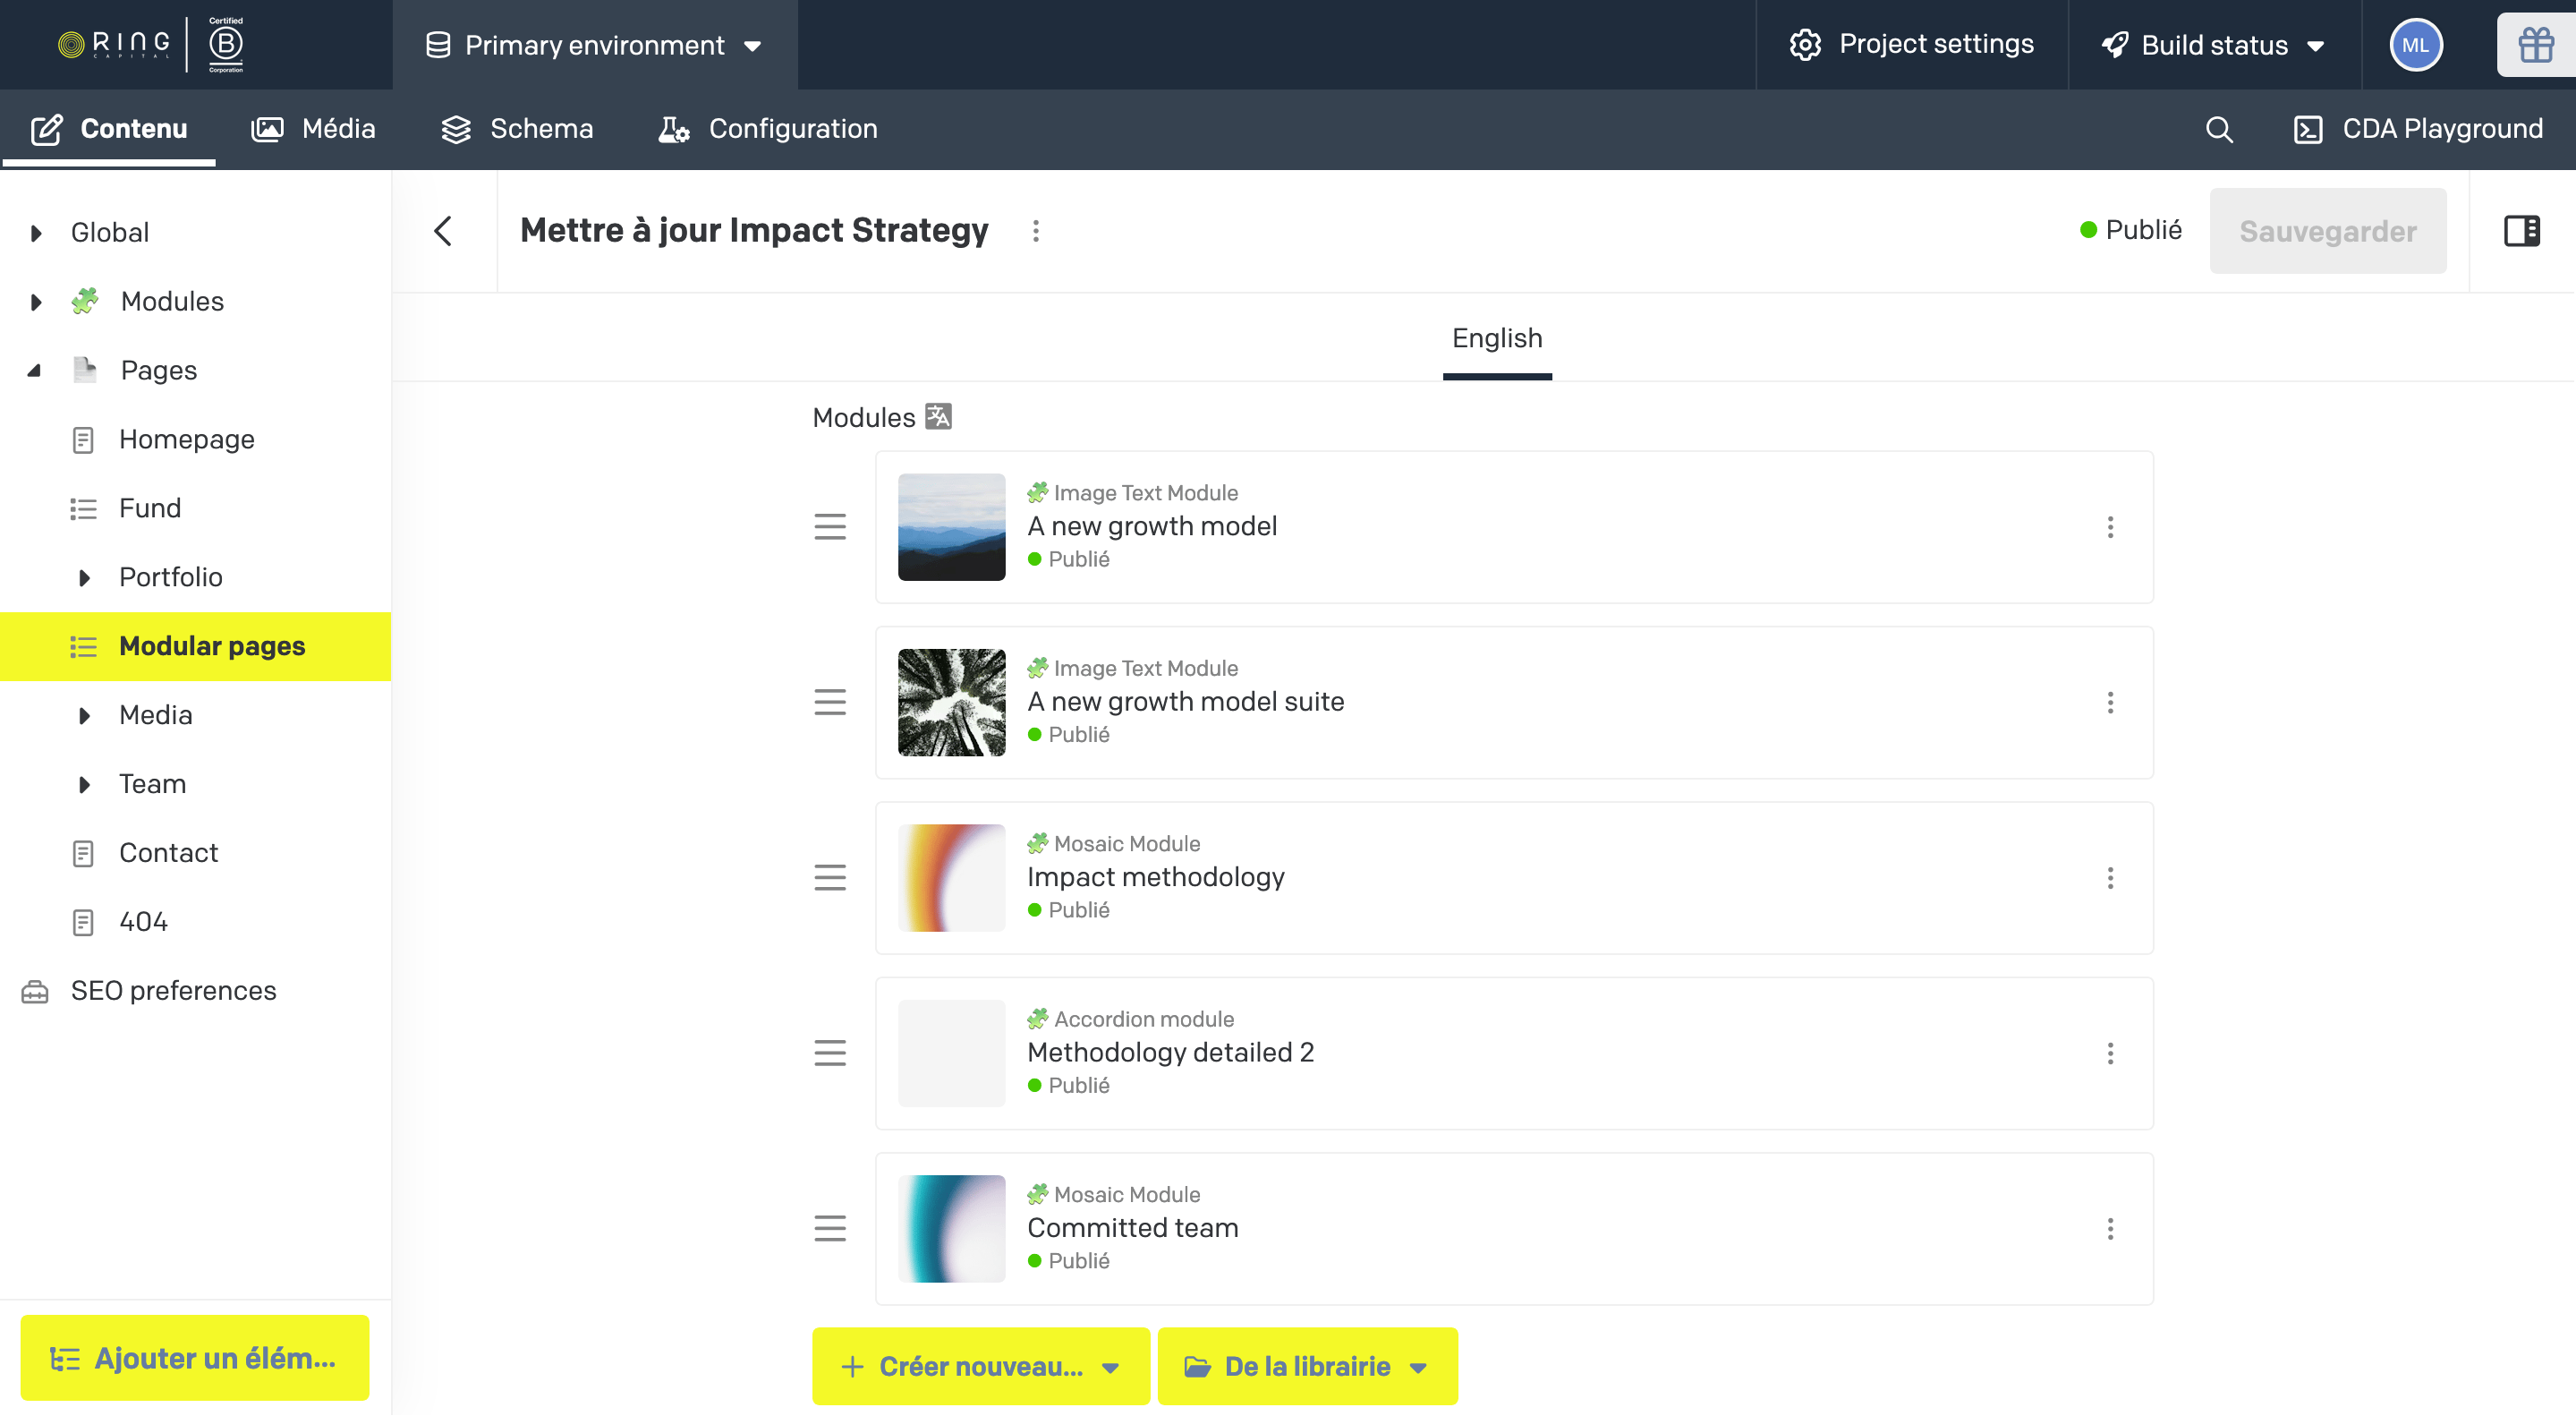
Task: Click the back arrow to exit the document
Action: click(x=444, y=230)
